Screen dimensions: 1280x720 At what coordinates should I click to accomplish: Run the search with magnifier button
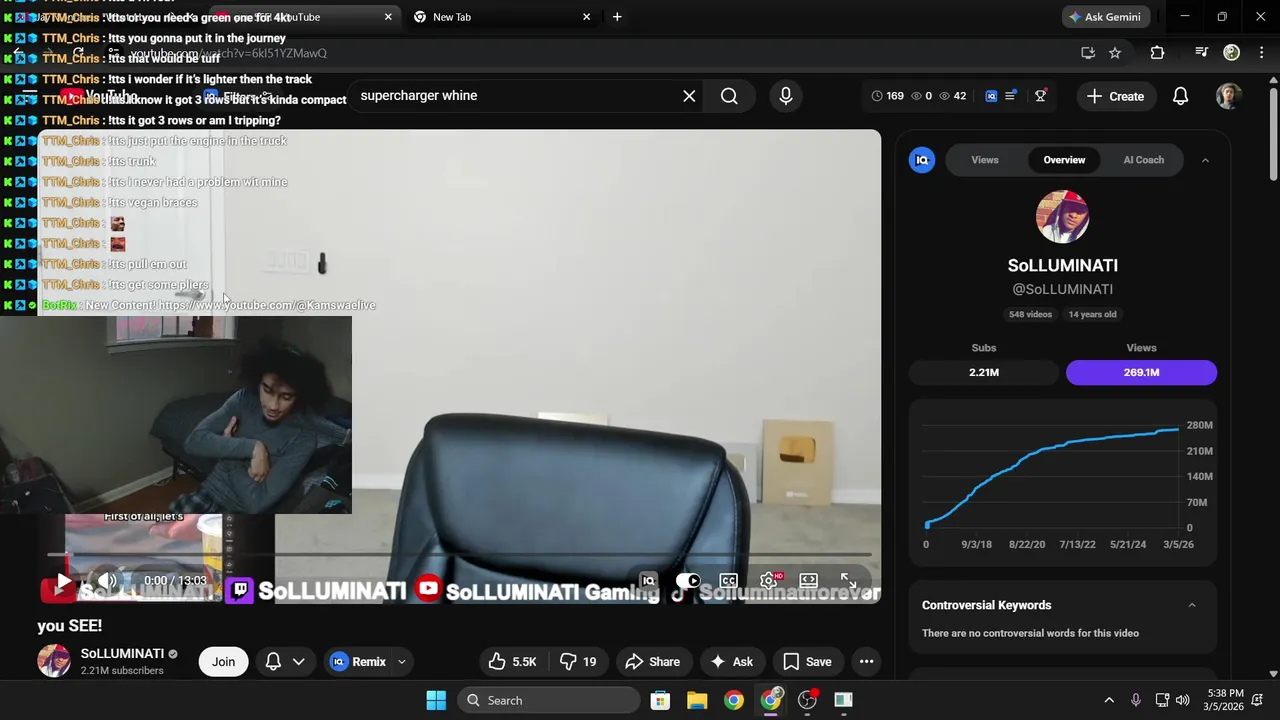coord(729,96)
